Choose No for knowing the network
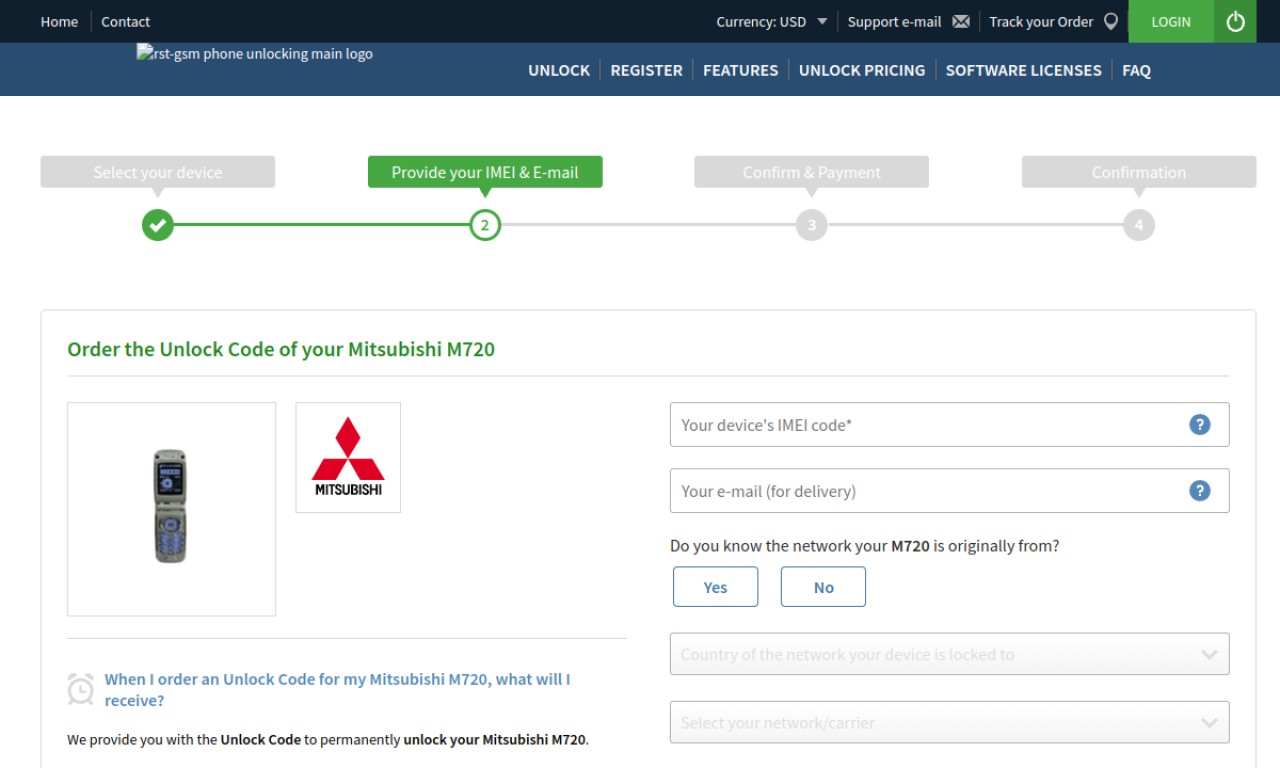This screenshot has width=1280, height=768. [x=823, y=587]
